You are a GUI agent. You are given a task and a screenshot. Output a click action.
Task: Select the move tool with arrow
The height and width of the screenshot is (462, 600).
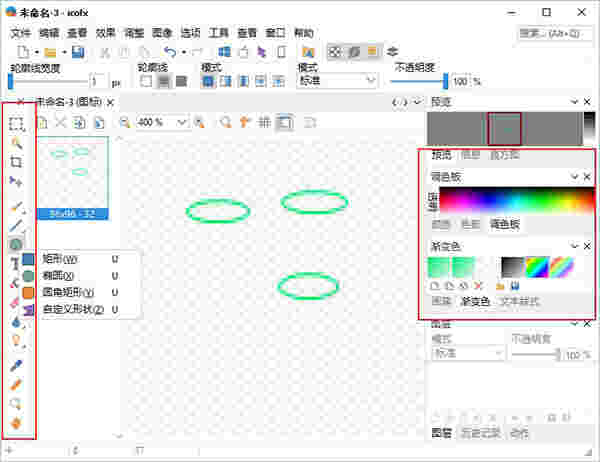pyautogui.click(x=16, y=181)
